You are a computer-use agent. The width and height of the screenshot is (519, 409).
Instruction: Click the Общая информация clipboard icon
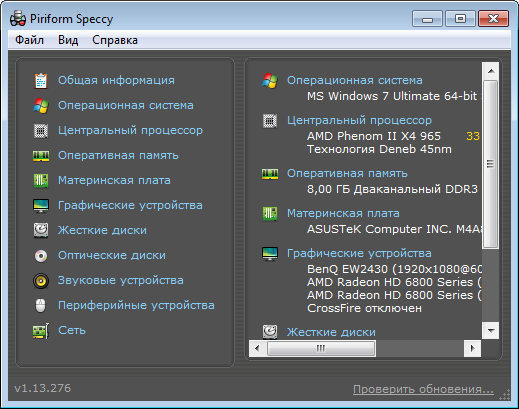click(x=41, y=81)
